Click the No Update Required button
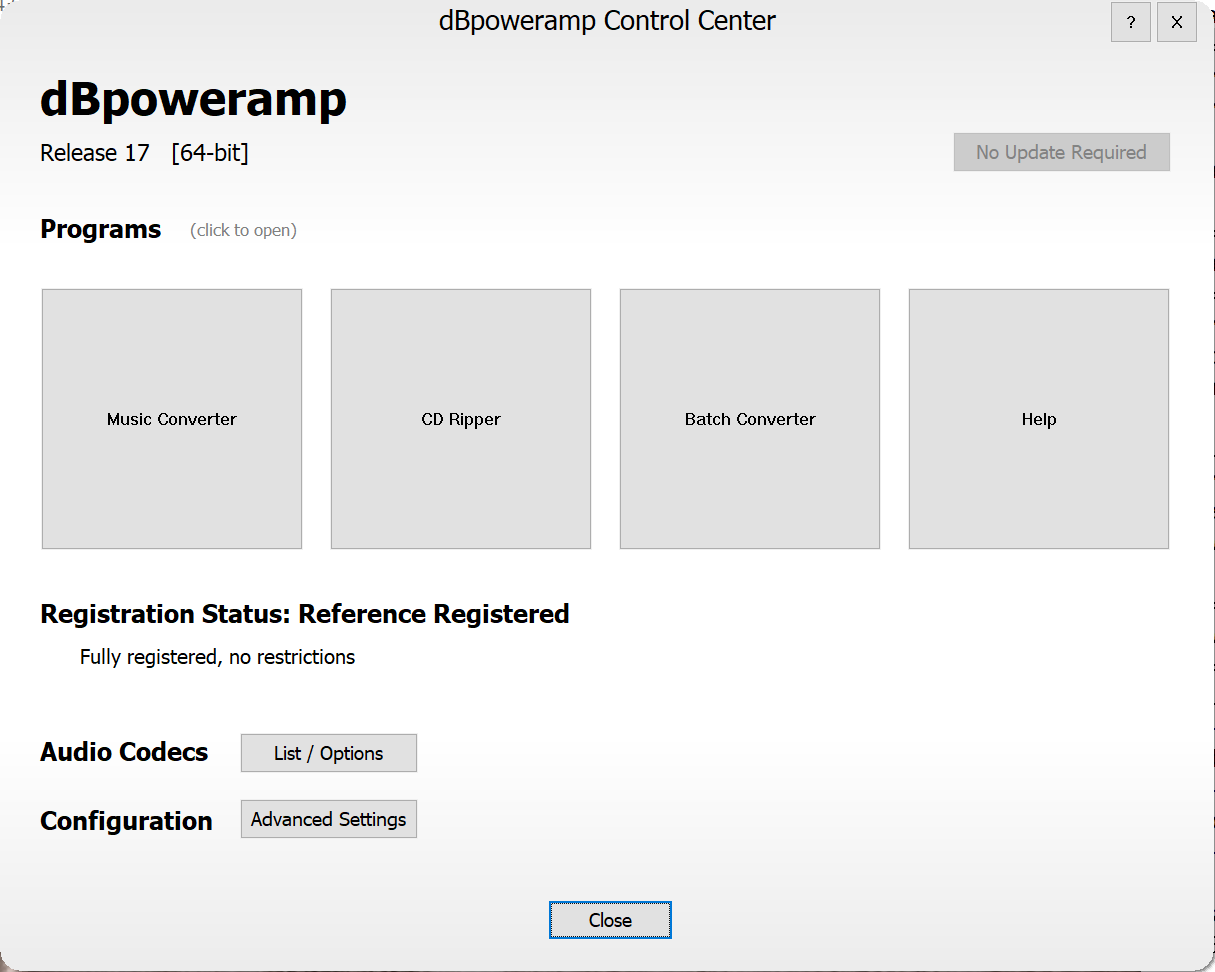 point(1061,152)
